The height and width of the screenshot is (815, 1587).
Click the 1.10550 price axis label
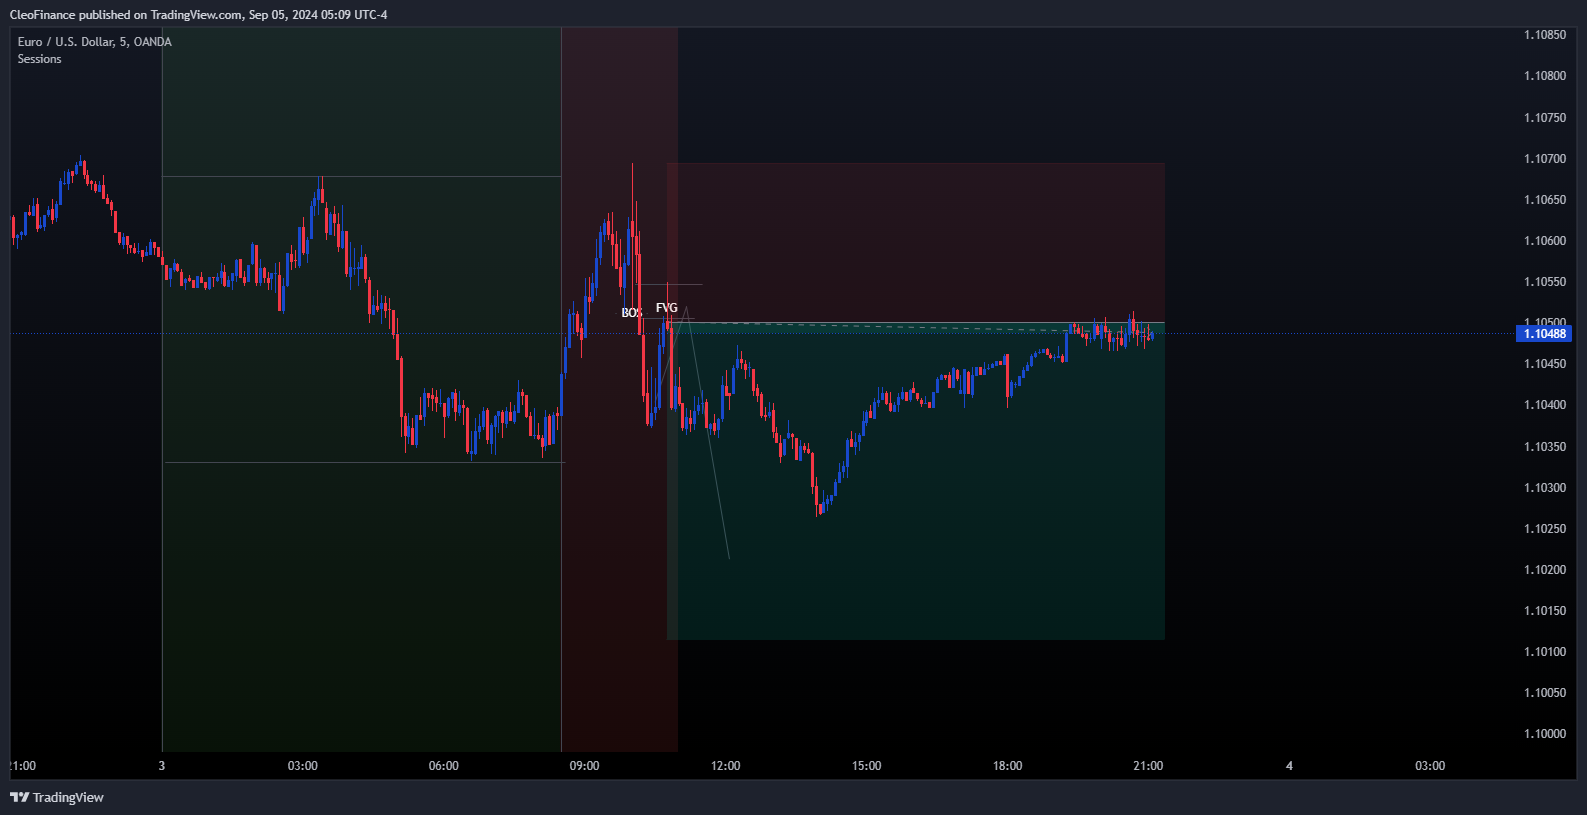(1544, 282)
